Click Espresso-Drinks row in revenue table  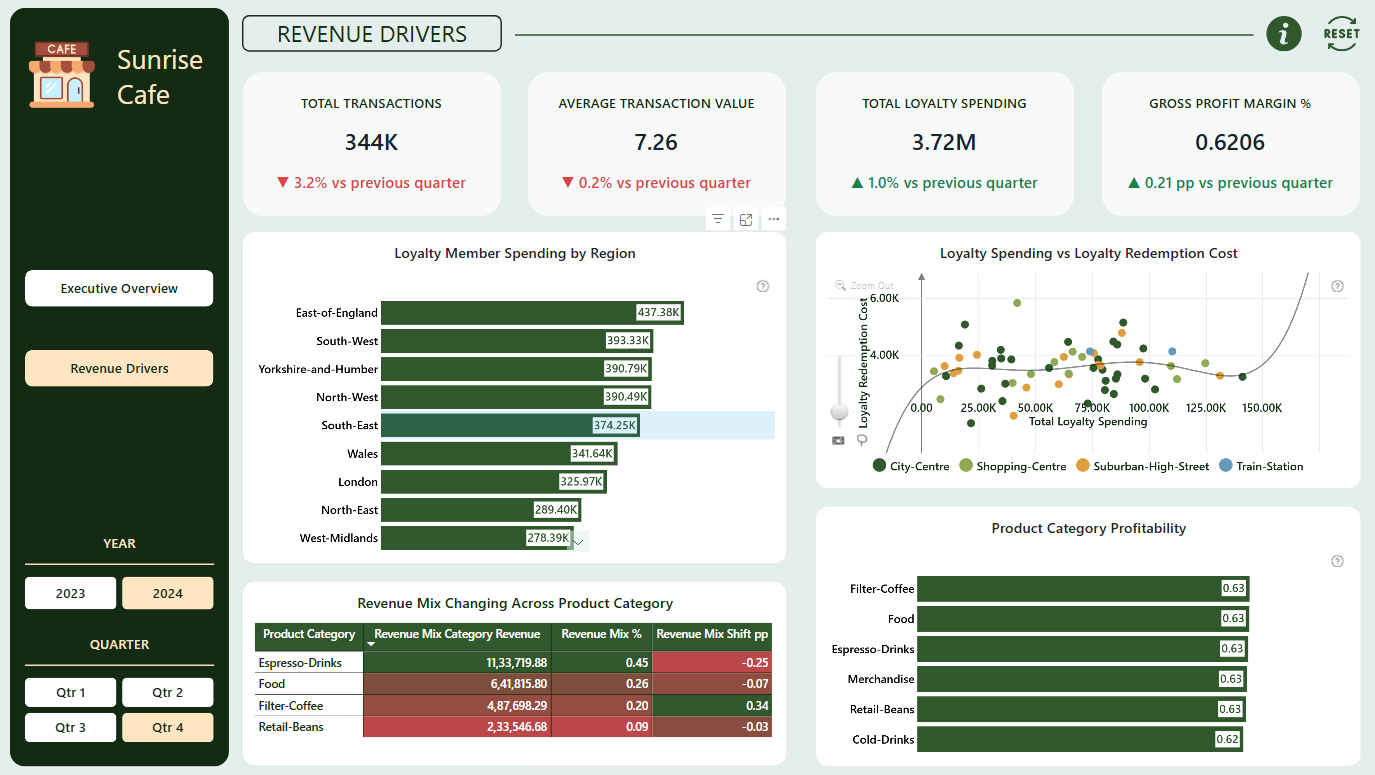[514, 662]
